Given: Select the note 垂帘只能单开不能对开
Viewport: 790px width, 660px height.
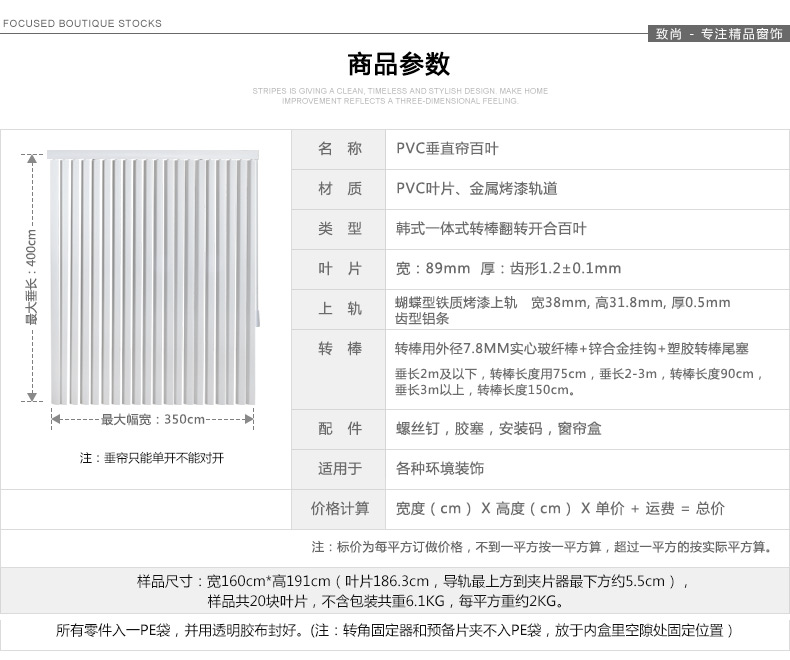Looking at the screenshot, I should [x=152, y=458].
